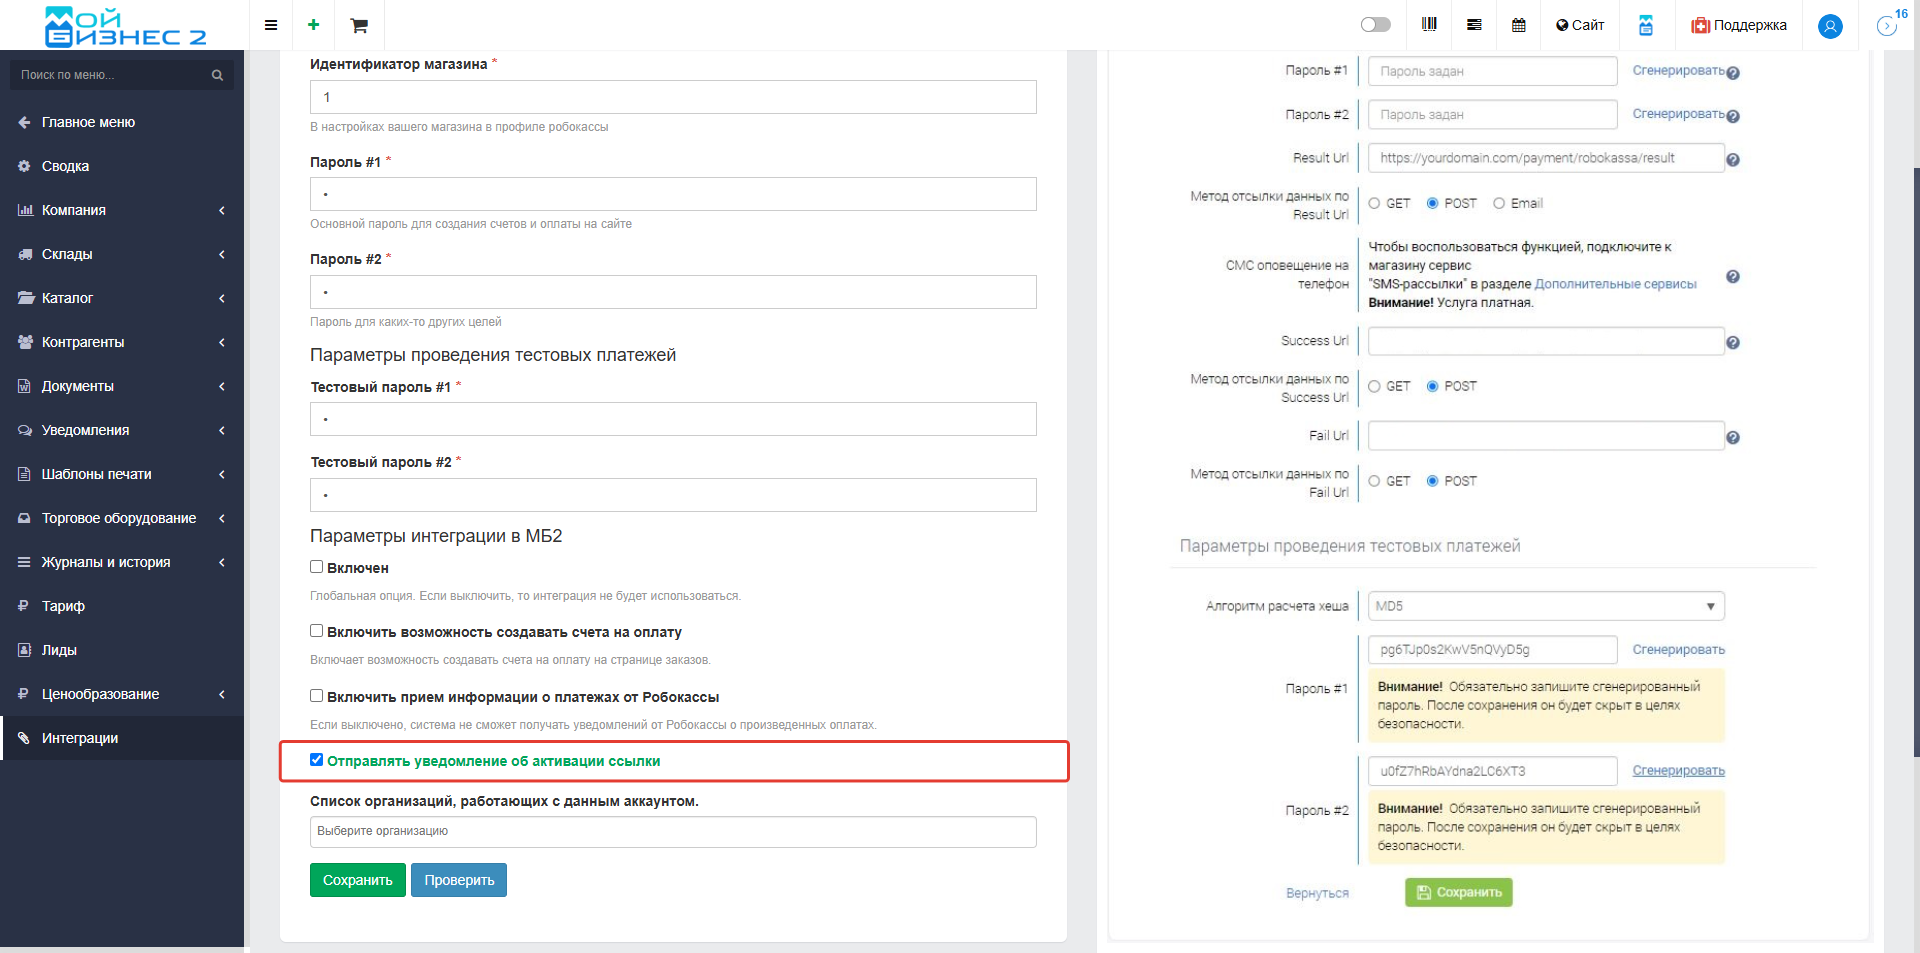
Task: Open the "Выберите организацию" dropdown
Action: pos(672,831)
